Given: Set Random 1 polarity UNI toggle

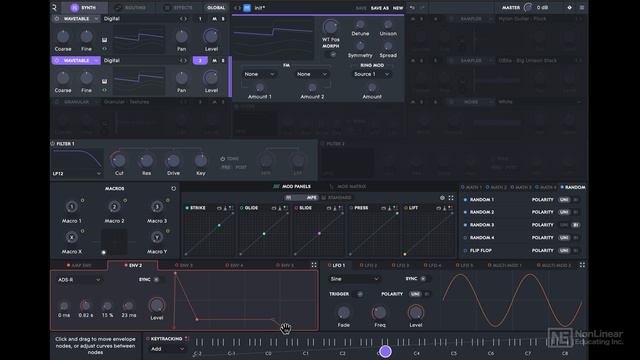Looking at the screenshot, I should tap(564, 200).
